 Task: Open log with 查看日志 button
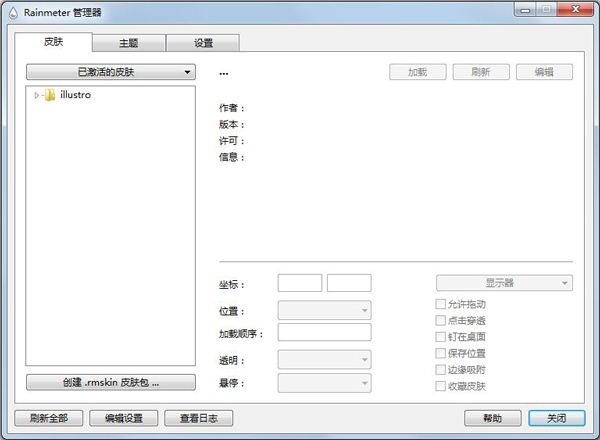(198, 418)
